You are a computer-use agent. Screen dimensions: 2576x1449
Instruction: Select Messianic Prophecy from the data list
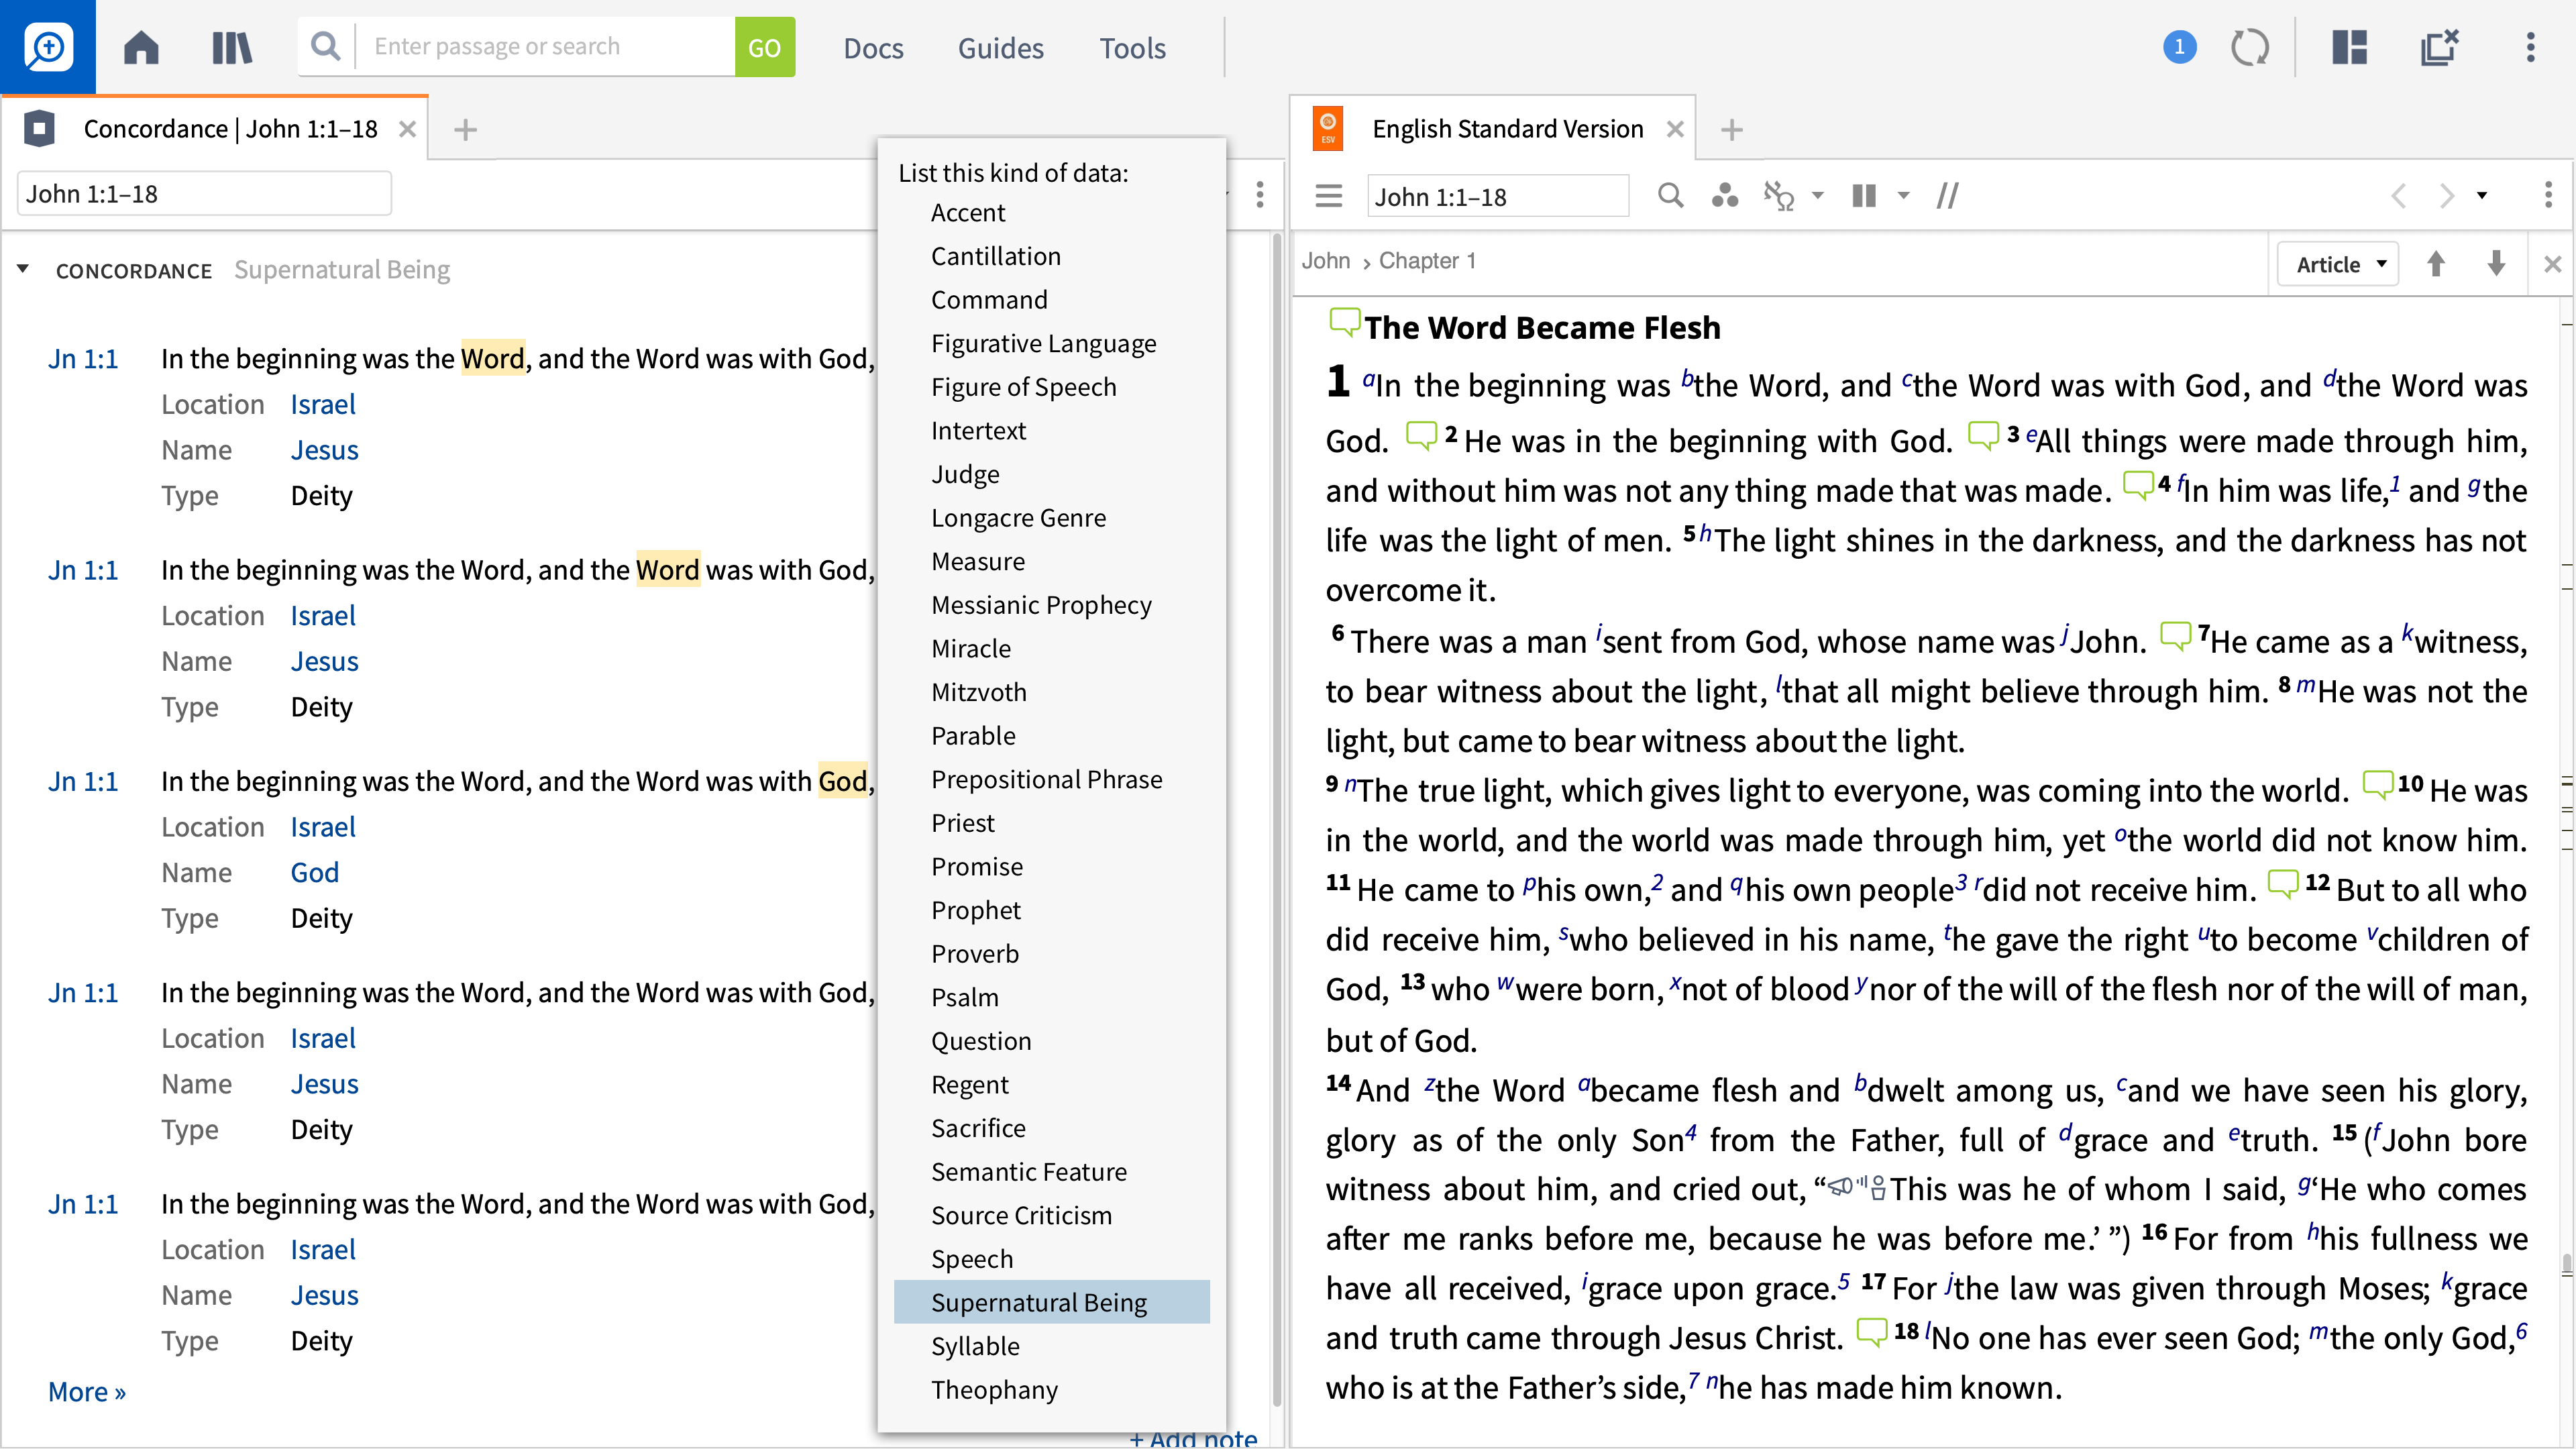1040,603
